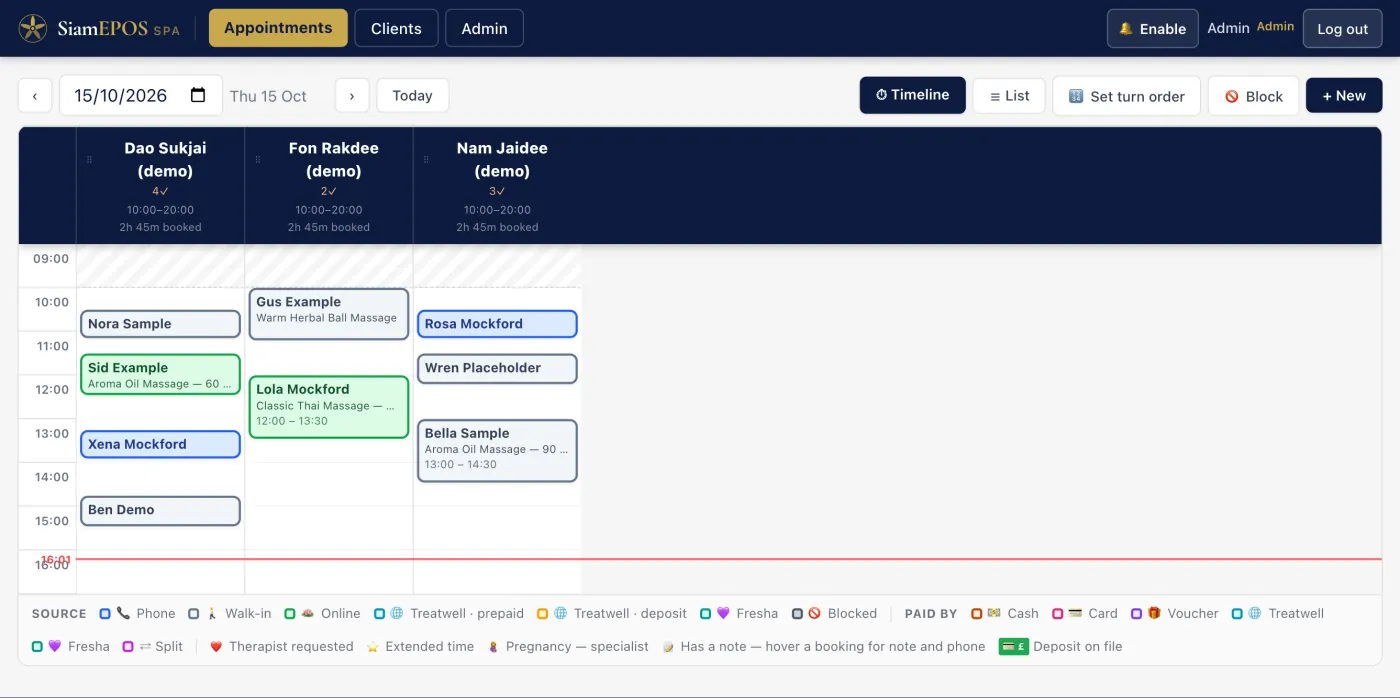The image size is (1400, 698).
Task: Grab the drag handle on Dao Sukjai column
Action: coord(89,159)
